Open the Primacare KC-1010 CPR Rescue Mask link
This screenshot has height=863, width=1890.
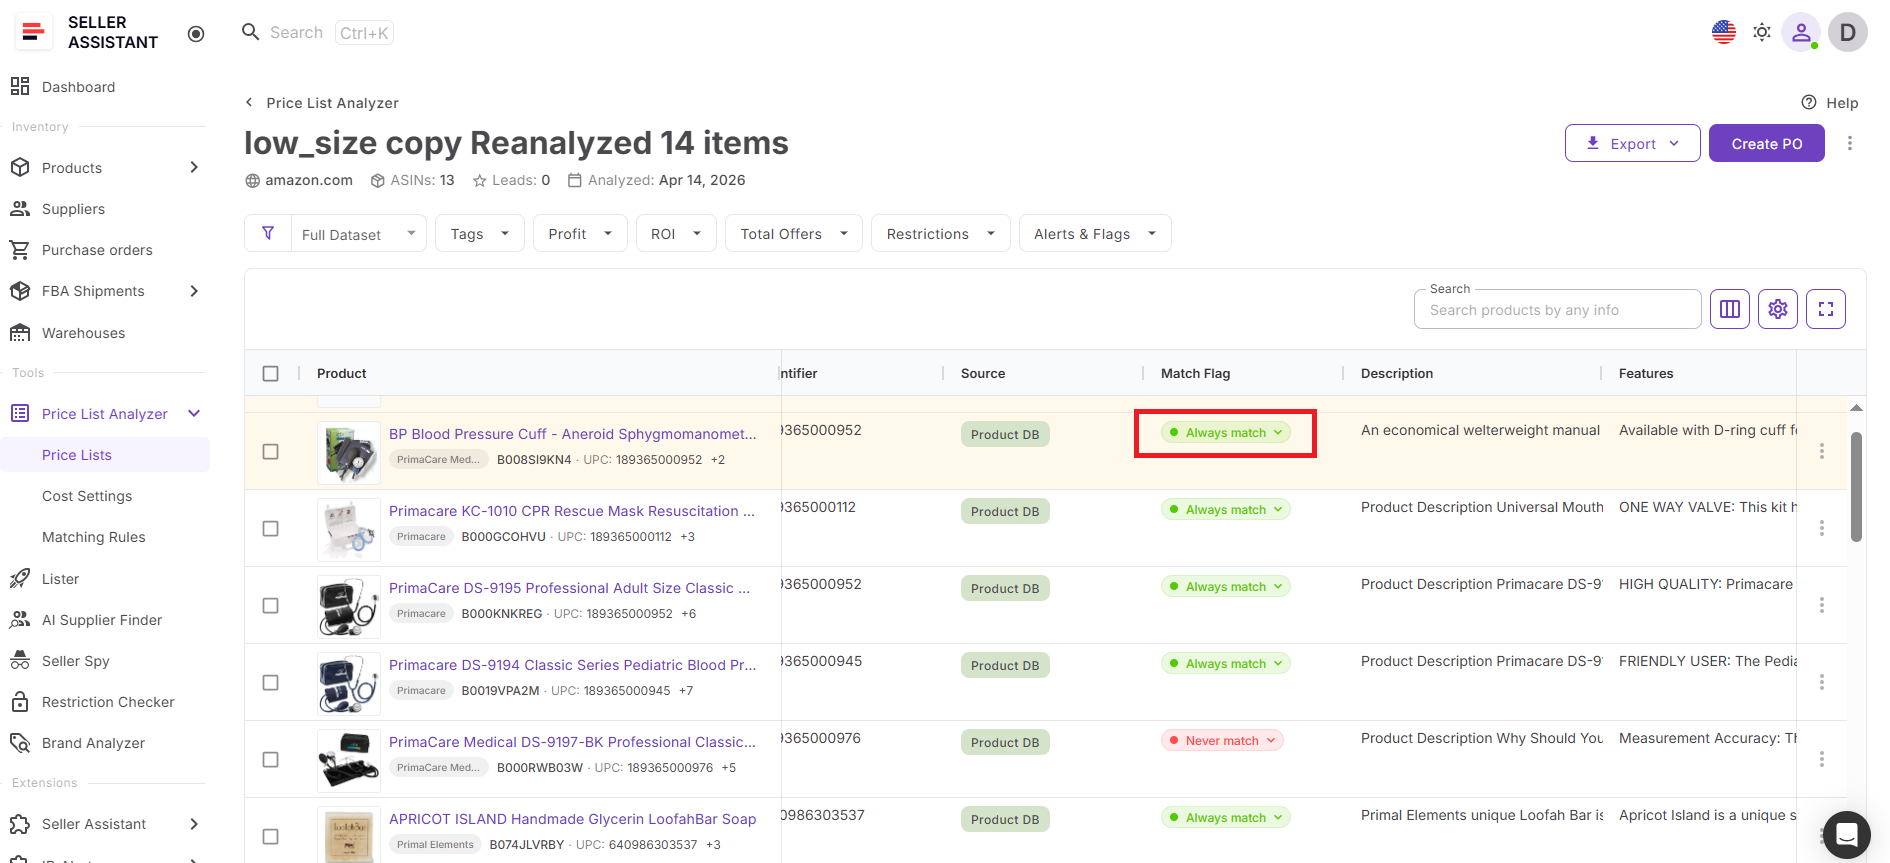point(571,511)
